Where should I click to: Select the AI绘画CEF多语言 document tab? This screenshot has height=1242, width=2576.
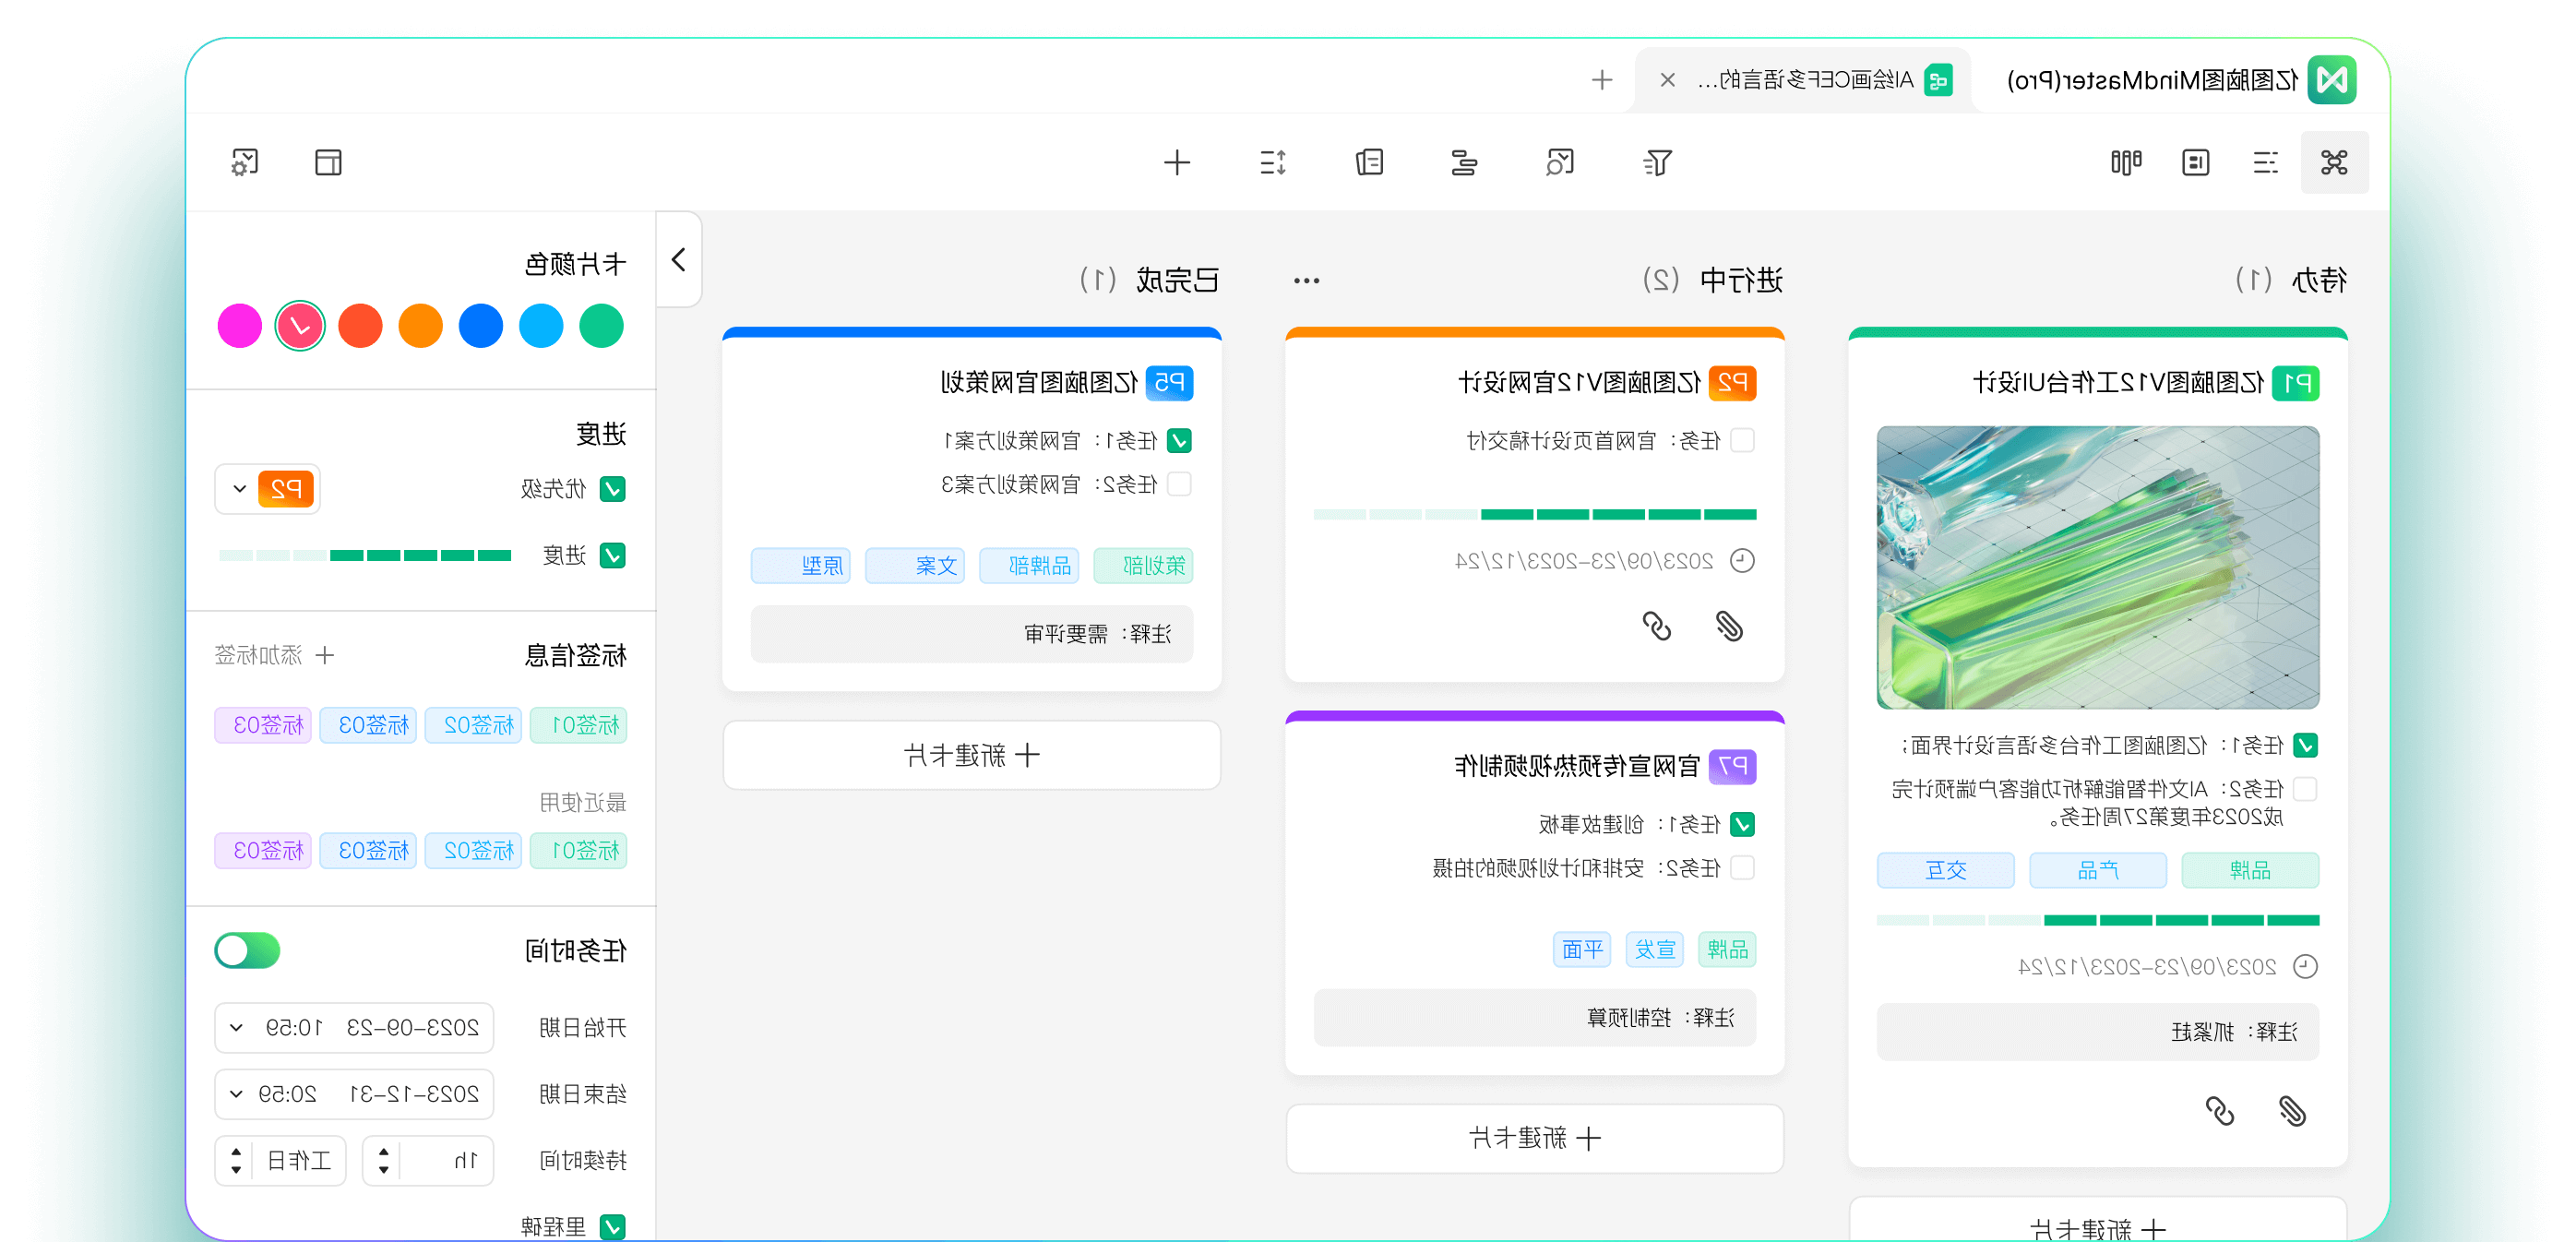click(x=1803, y=80)
